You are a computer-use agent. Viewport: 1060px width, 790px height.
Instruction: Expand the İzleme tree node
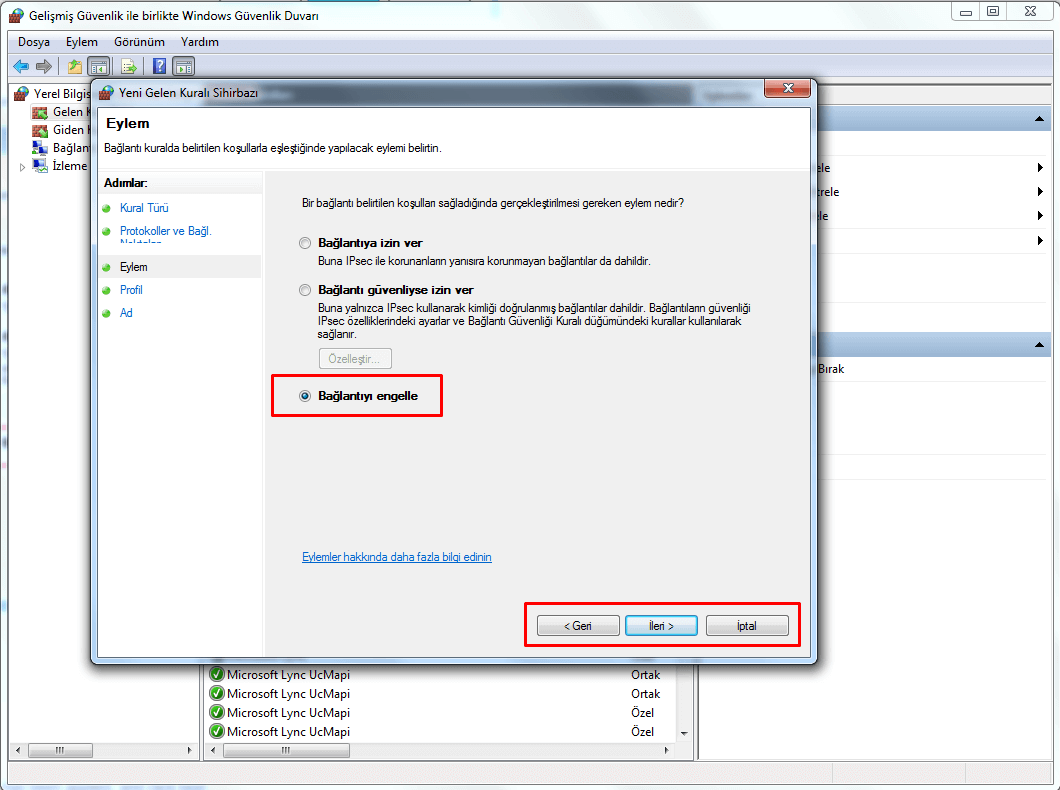(x=23, y=167)
